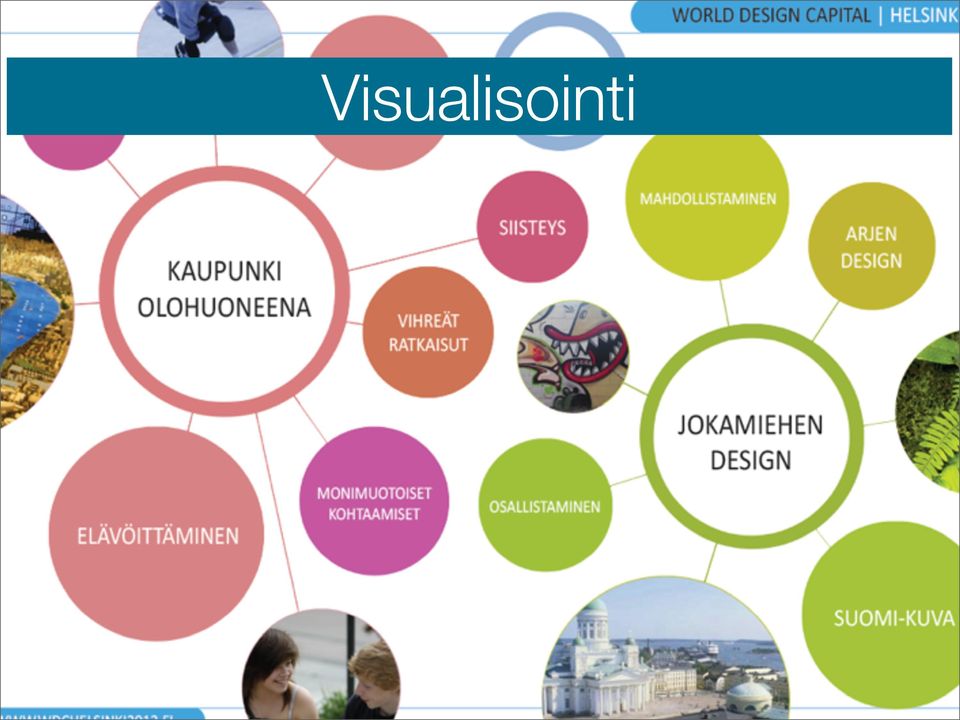This screenshot has width=960, height=720.
Task: Click the OSALLISTAMINEN bubble
Action: coord(545,506)
